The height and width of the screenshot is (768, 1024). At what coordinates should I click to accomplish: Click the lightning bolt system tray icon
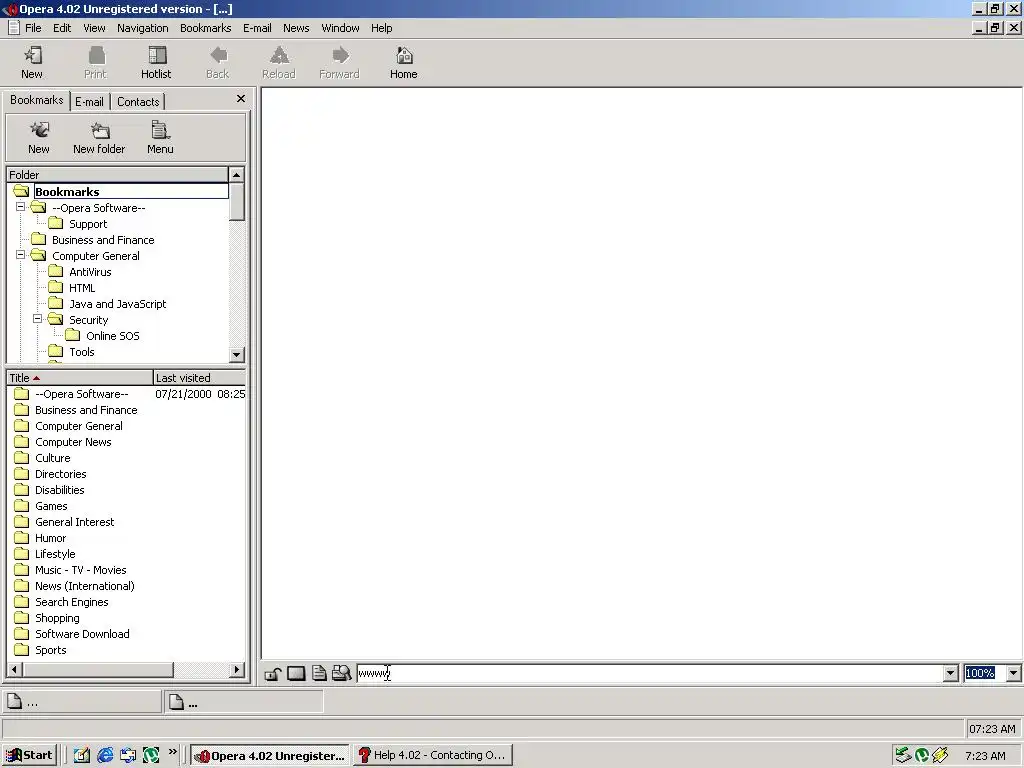[x=940, y=755]
